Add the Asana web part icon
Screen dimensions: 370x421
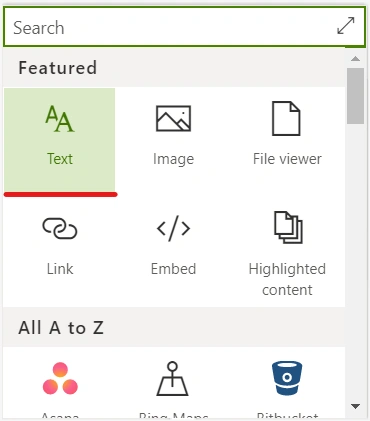pyautogui.click(x=60, y=379)
